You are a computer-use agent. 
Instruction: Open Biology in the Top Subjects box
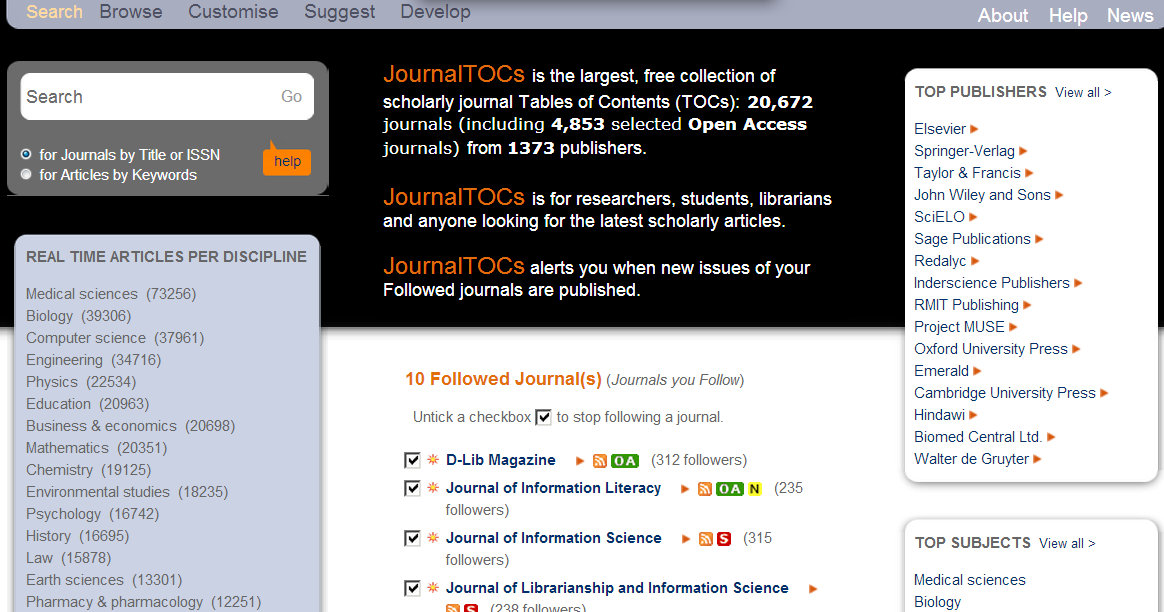(937, 602)
